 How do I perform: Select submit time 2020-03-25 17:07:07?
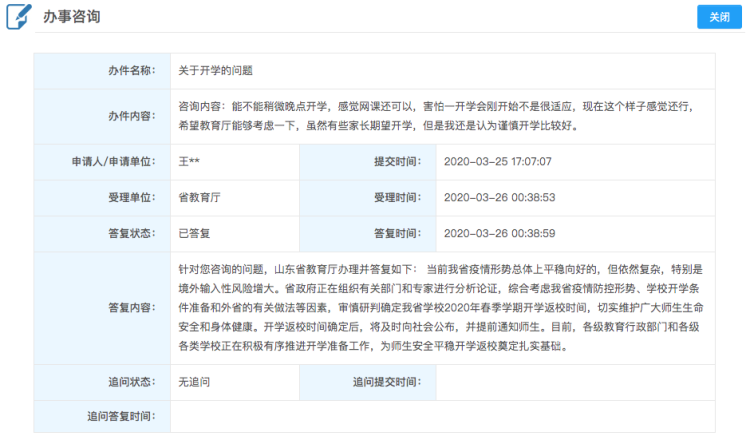pyautogui.click(x=497, y=162)
